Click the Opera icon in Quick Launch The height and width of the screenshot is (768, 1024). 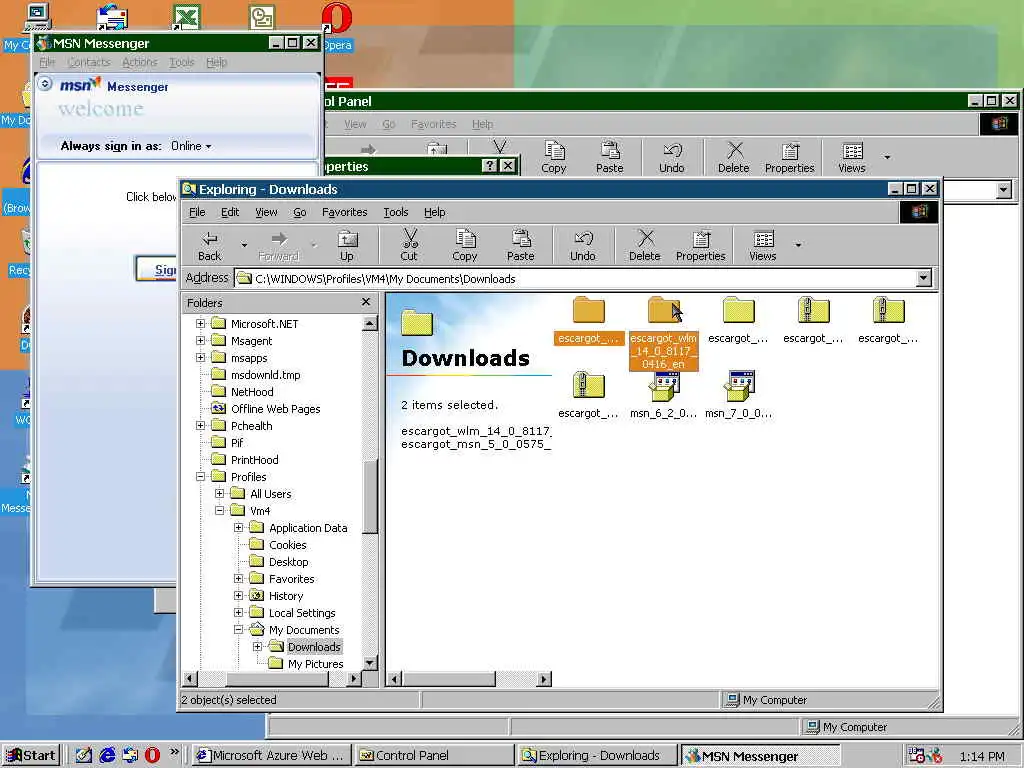[x=152, y=755]
